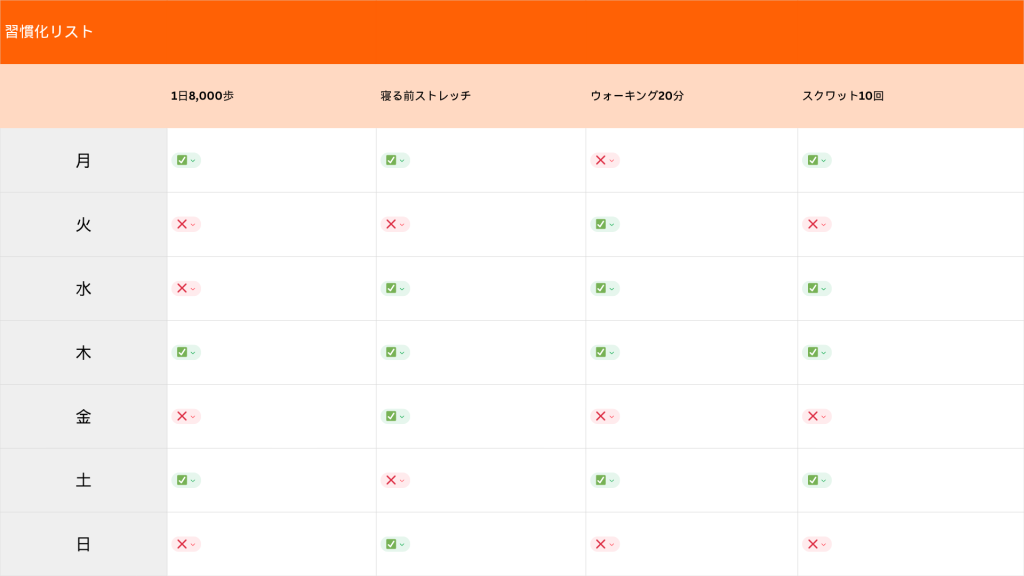This screenshot has width=1024, height=576.
Task: Click the red X icon for 金 1日8,000歩
Action: coord(181,416)
